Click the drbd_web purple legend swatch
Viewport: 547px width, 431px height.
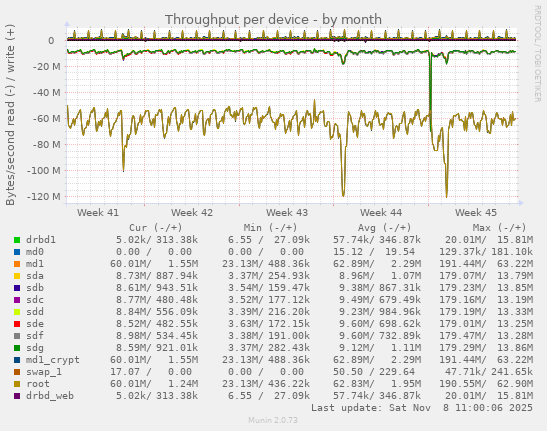(x=17, y=396)
